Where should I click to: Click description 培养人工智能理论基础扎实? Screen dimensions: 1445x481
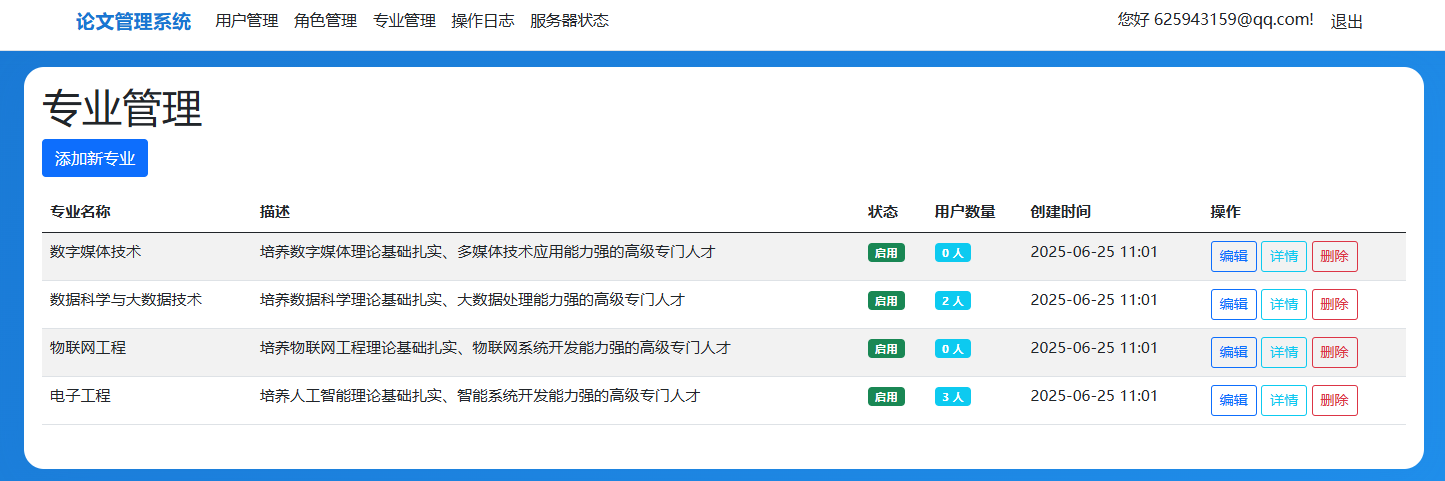tap(480, 396)
